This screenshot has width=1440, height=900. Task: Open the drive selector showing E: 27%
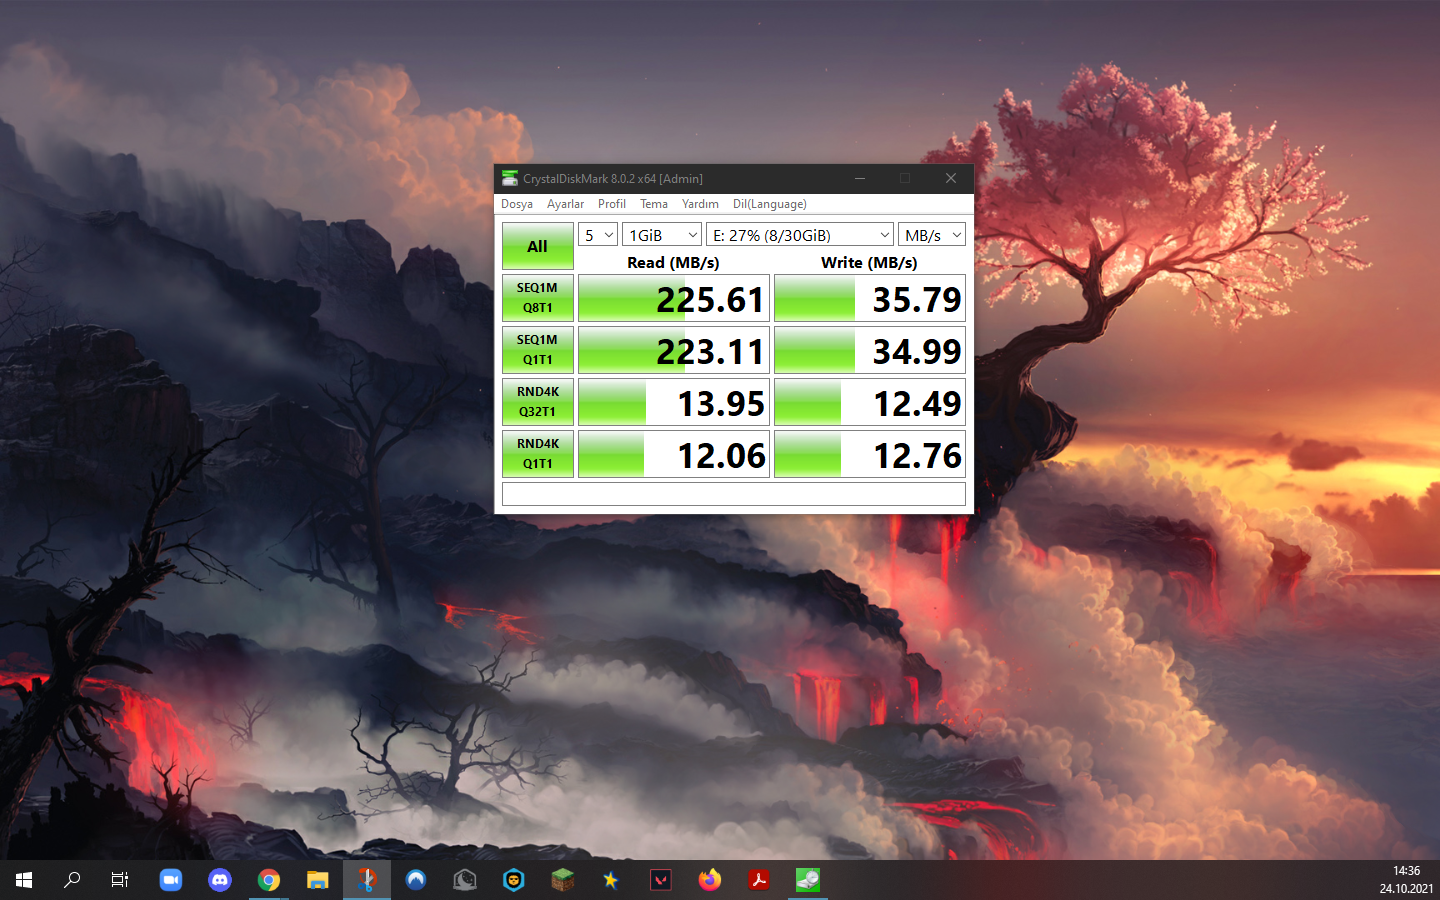pos(800,235)
